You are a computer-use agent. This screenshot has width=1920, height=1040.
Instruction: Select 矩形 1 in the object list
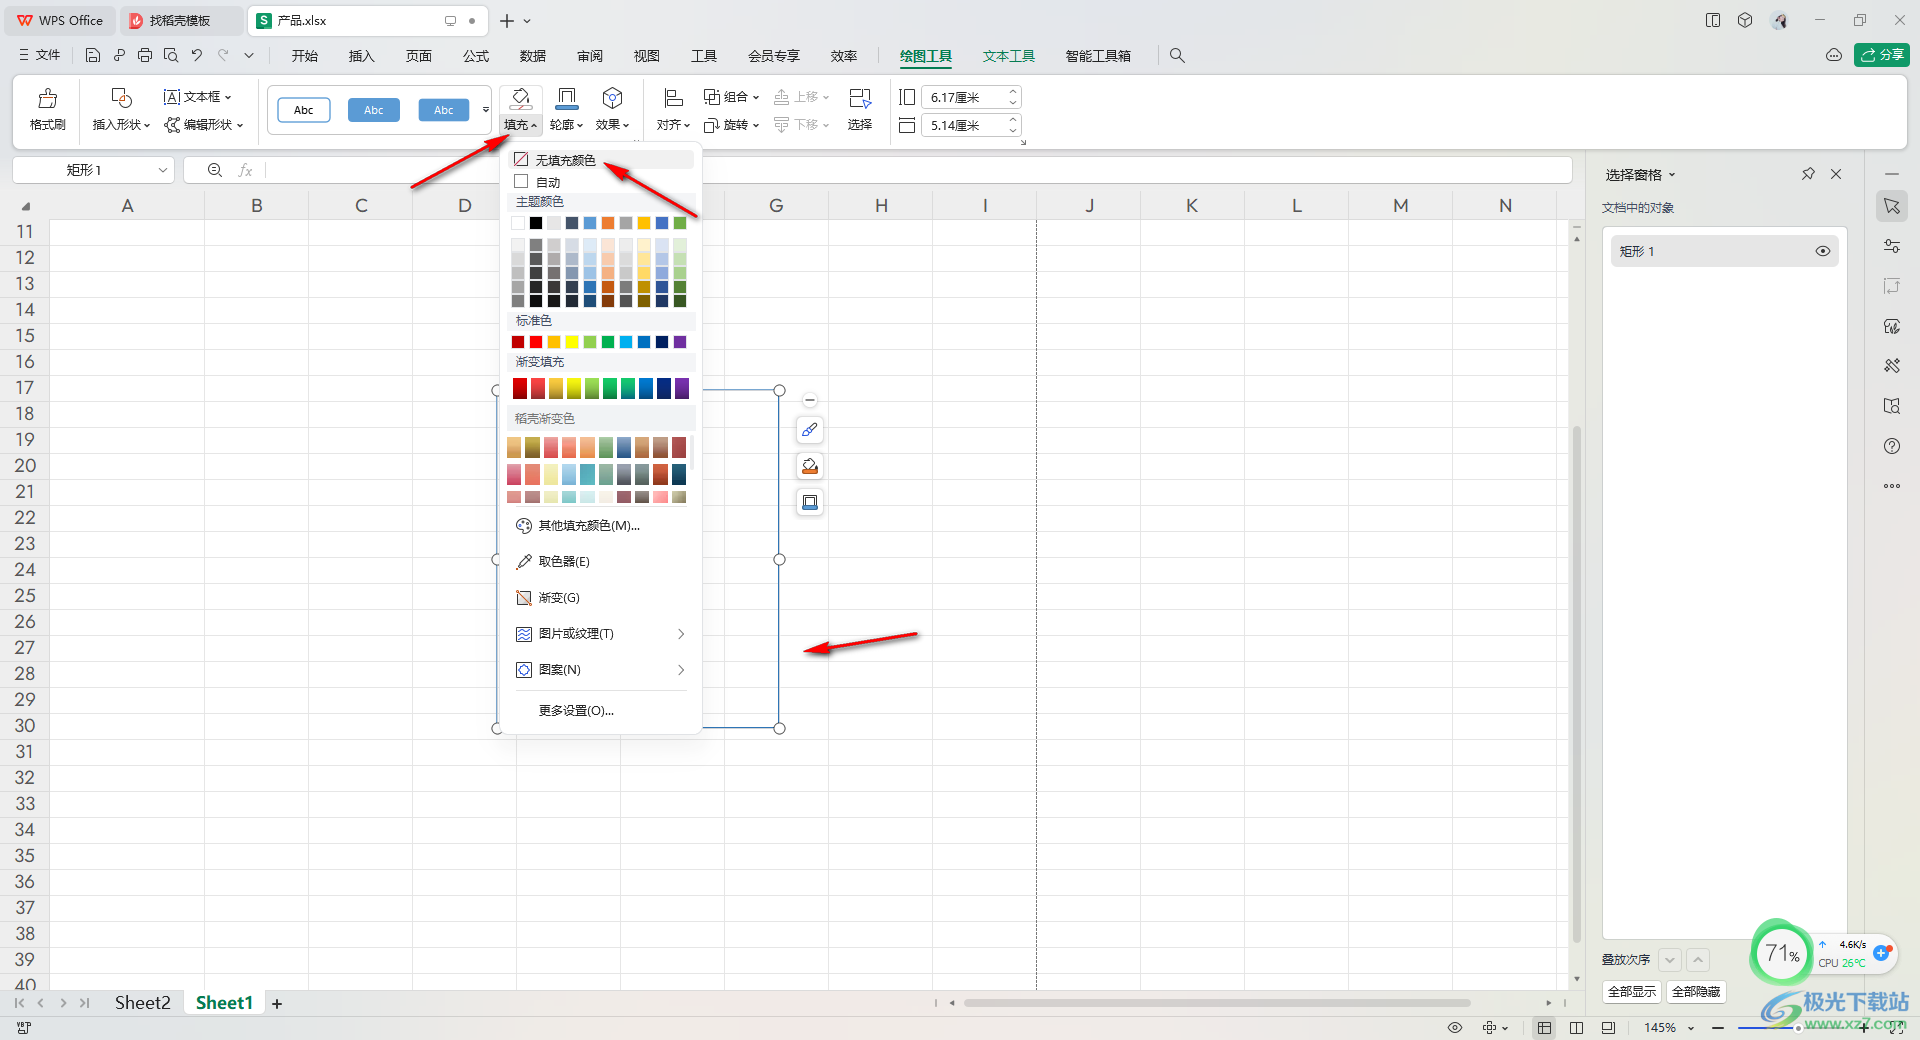pyautogui.click(x=1724, y=251)
